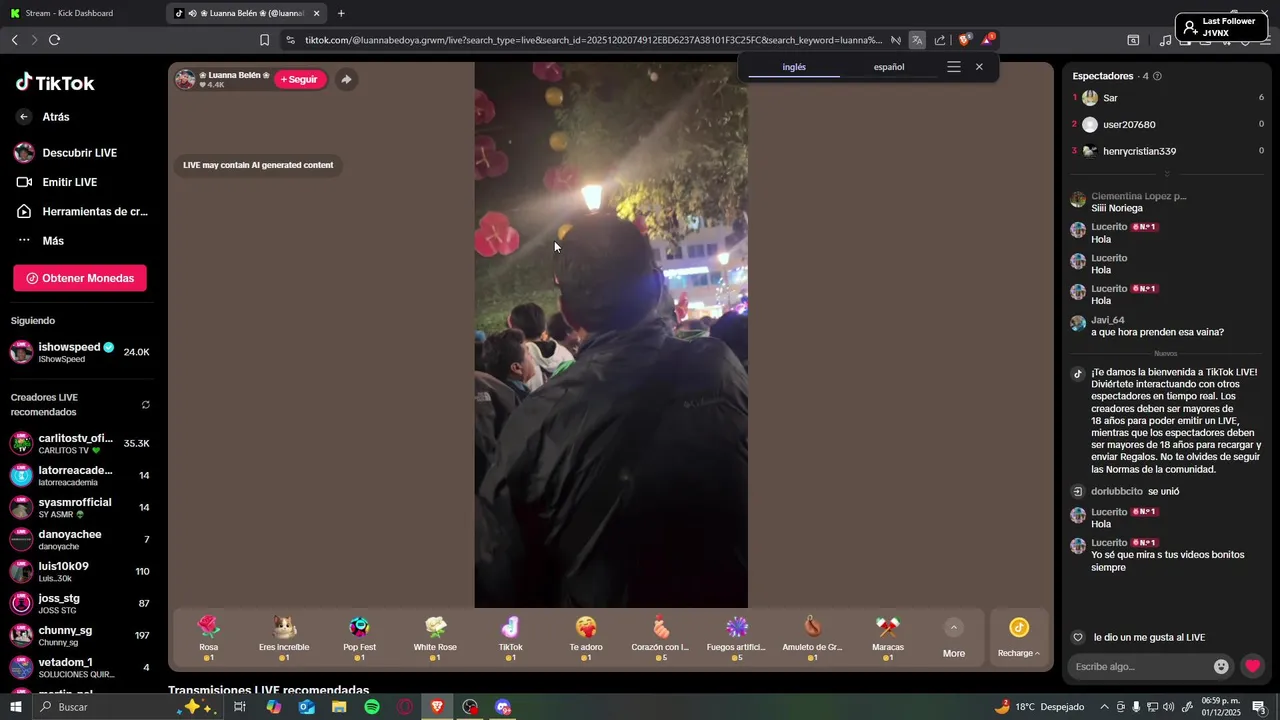
Task: Send Corazón con l... gift
Action: pyautogui.click(x=661, y=638)
